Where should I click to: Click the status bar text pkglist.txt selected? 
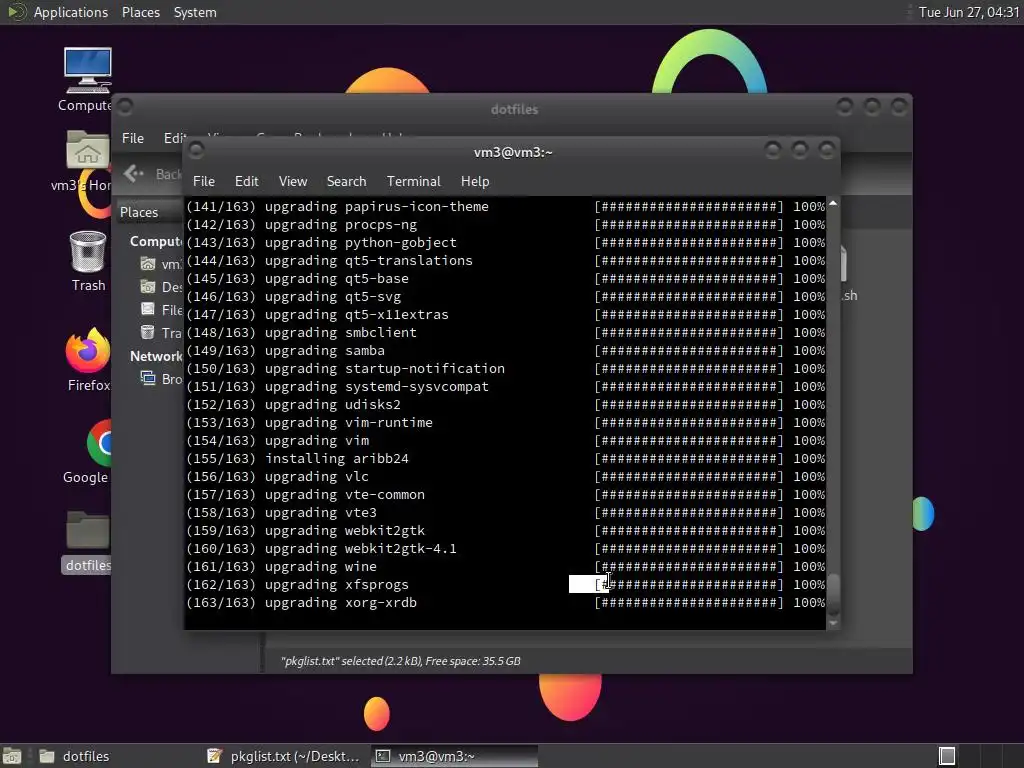pos(400,661)
